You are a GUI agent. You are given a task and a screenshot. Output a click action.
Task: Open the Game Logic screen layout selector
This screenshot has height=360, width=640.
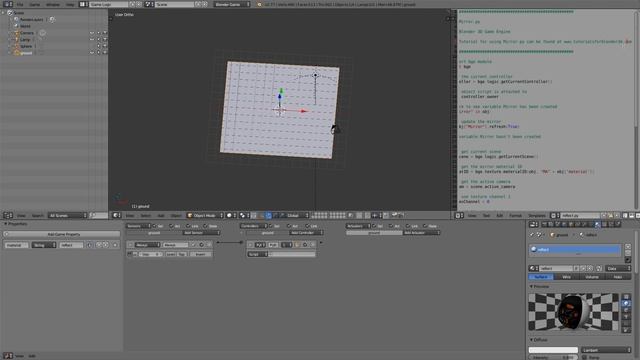click(83, 4)
